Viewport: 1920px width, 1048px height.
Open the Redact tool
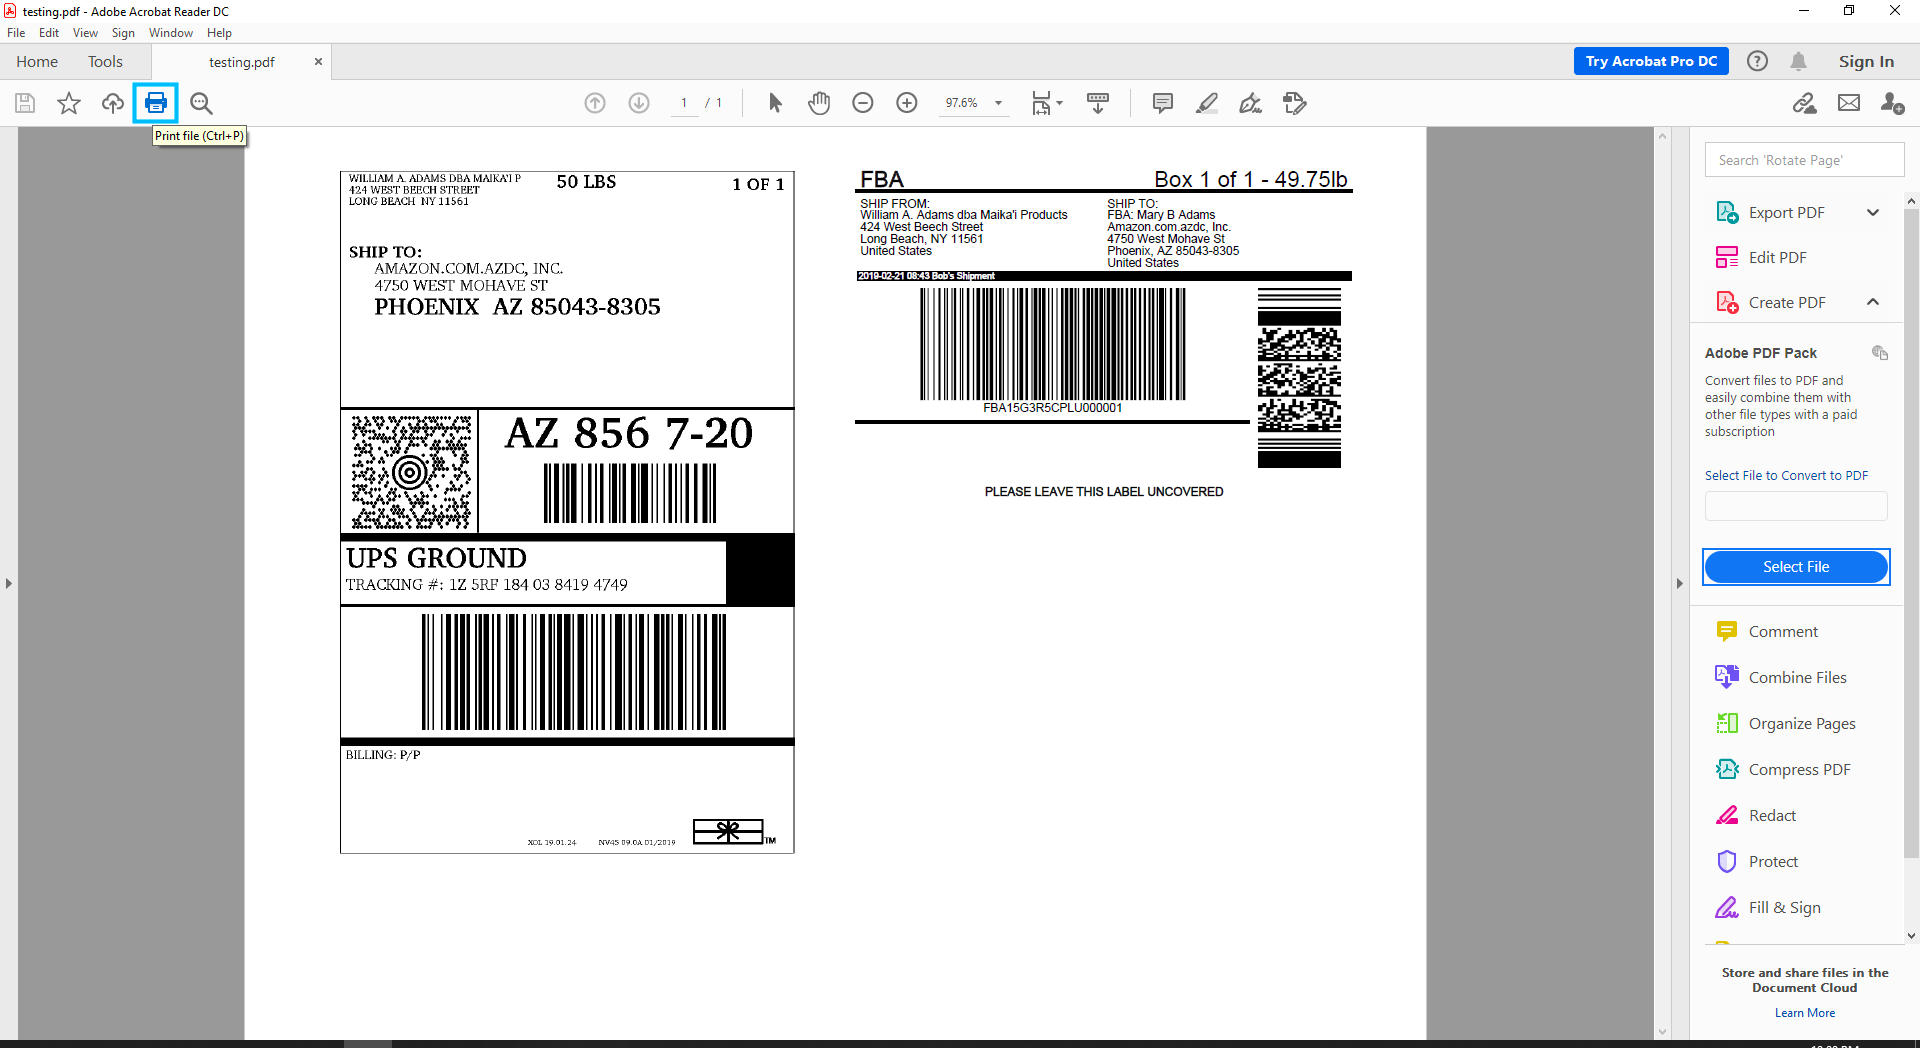point(1772,815)
